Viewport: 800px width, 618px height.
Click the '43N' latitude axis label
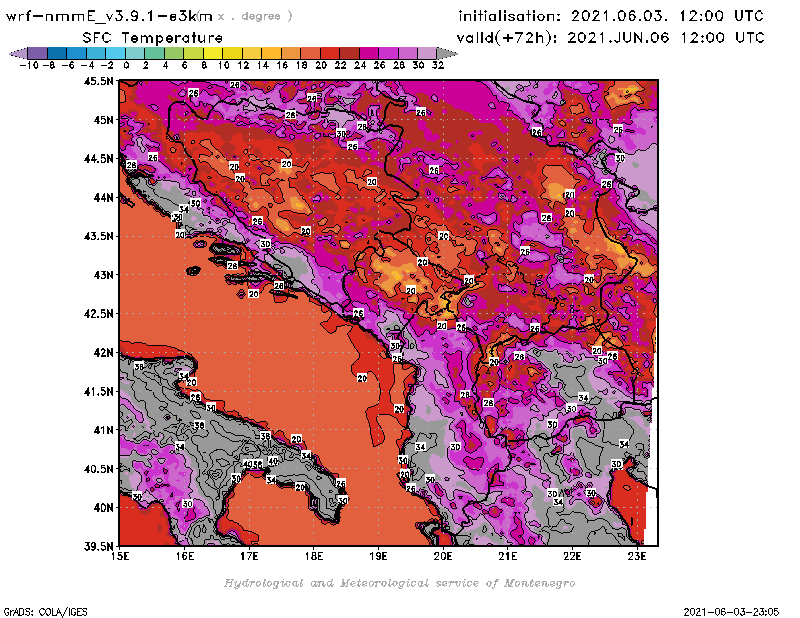(103, 275)
